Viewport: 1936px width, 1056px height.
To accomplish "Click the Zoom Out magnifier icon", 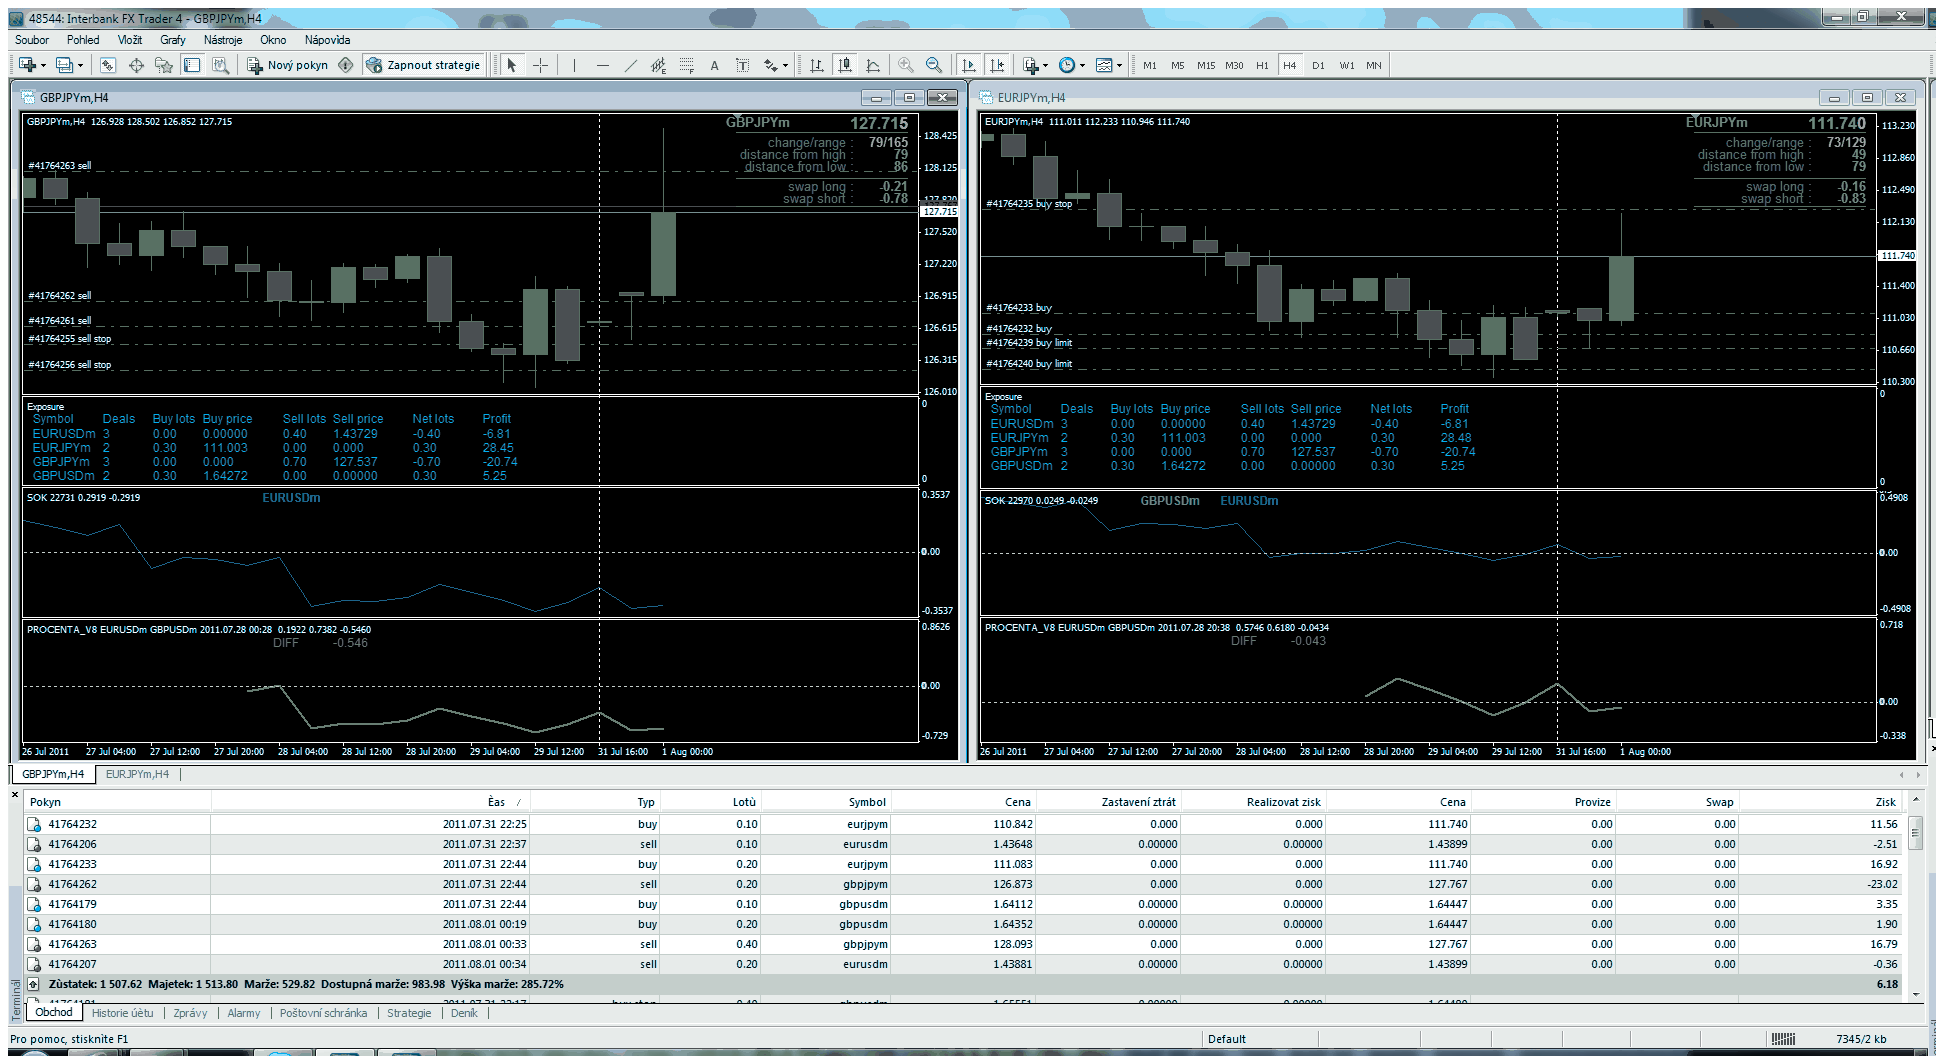I will coord(934,65).
